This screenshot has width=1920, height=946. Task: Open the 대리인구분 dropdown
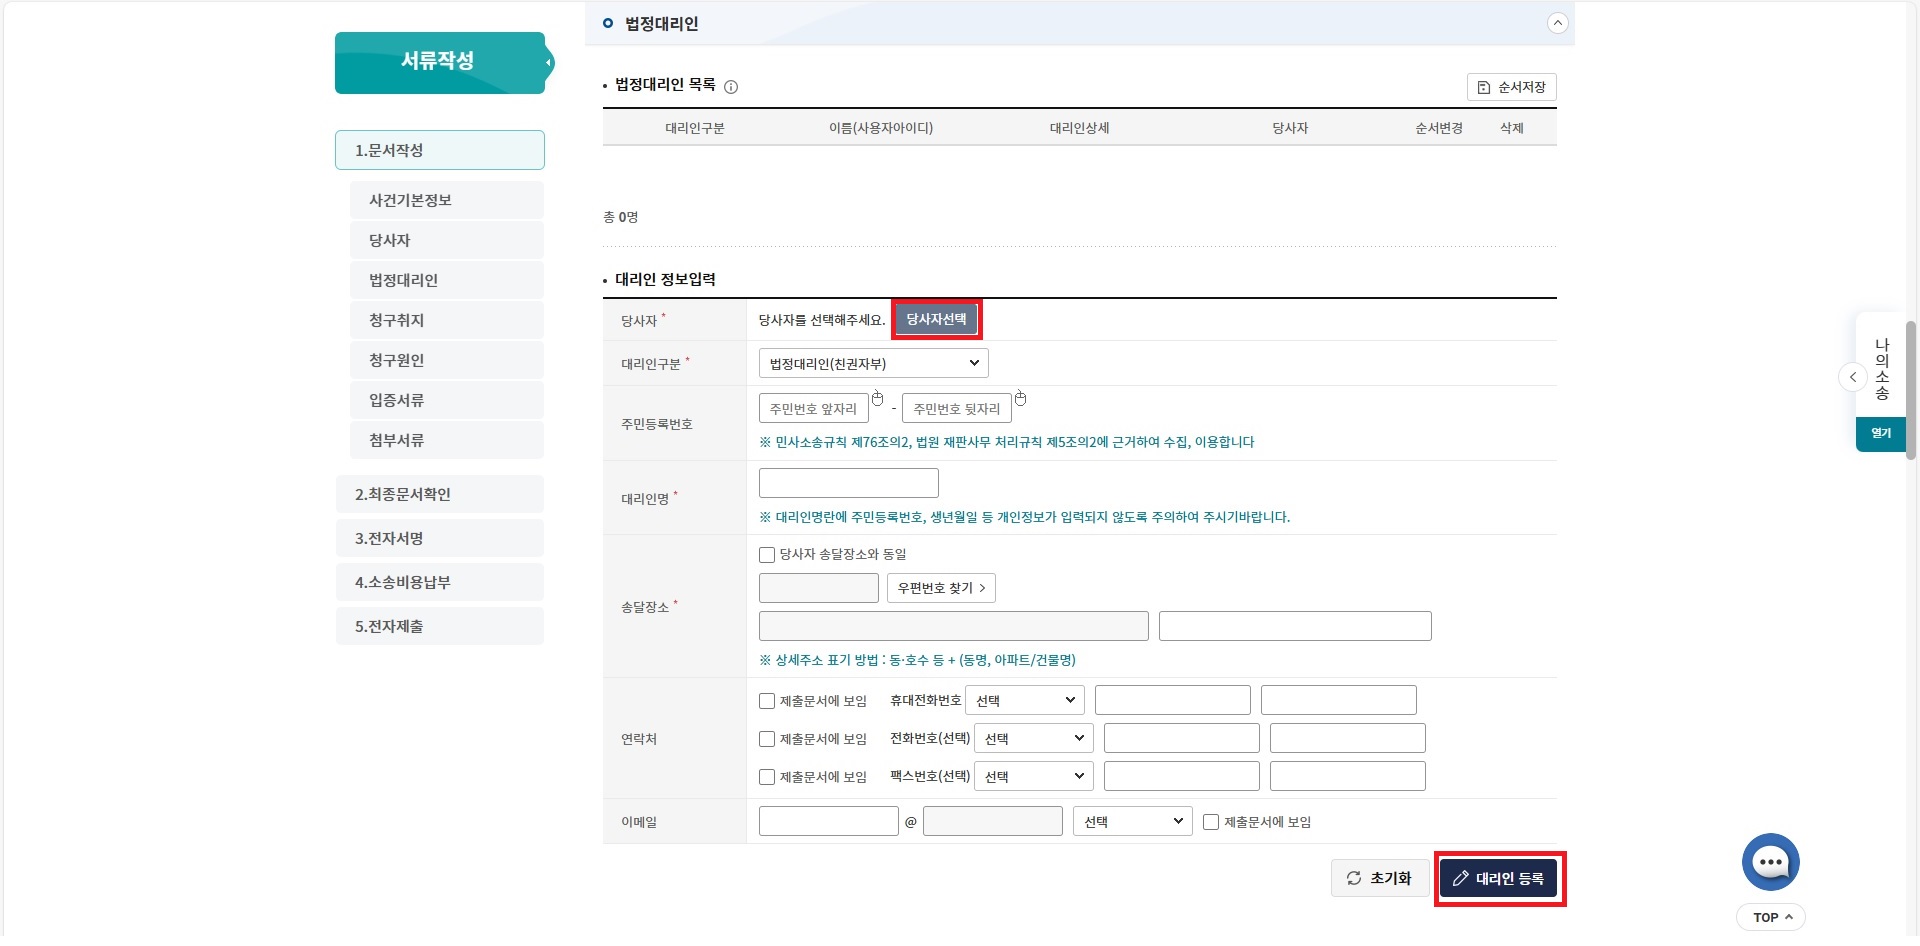point(871,363)
